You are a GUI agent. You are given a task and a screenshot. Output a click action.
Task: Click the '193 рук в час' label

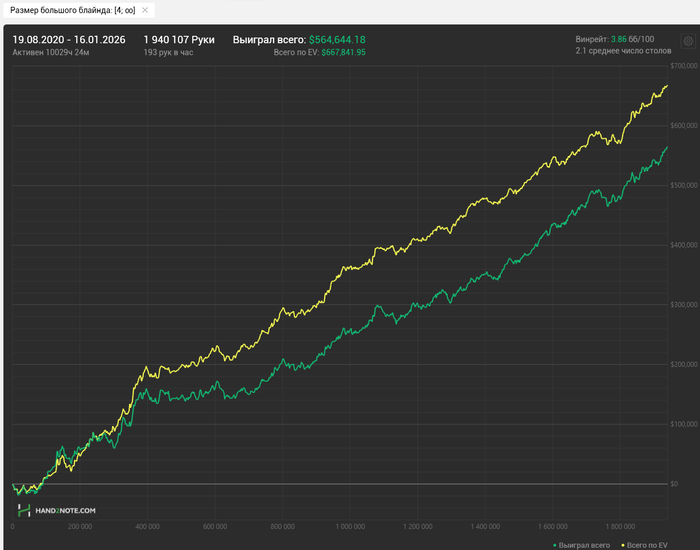168,52
